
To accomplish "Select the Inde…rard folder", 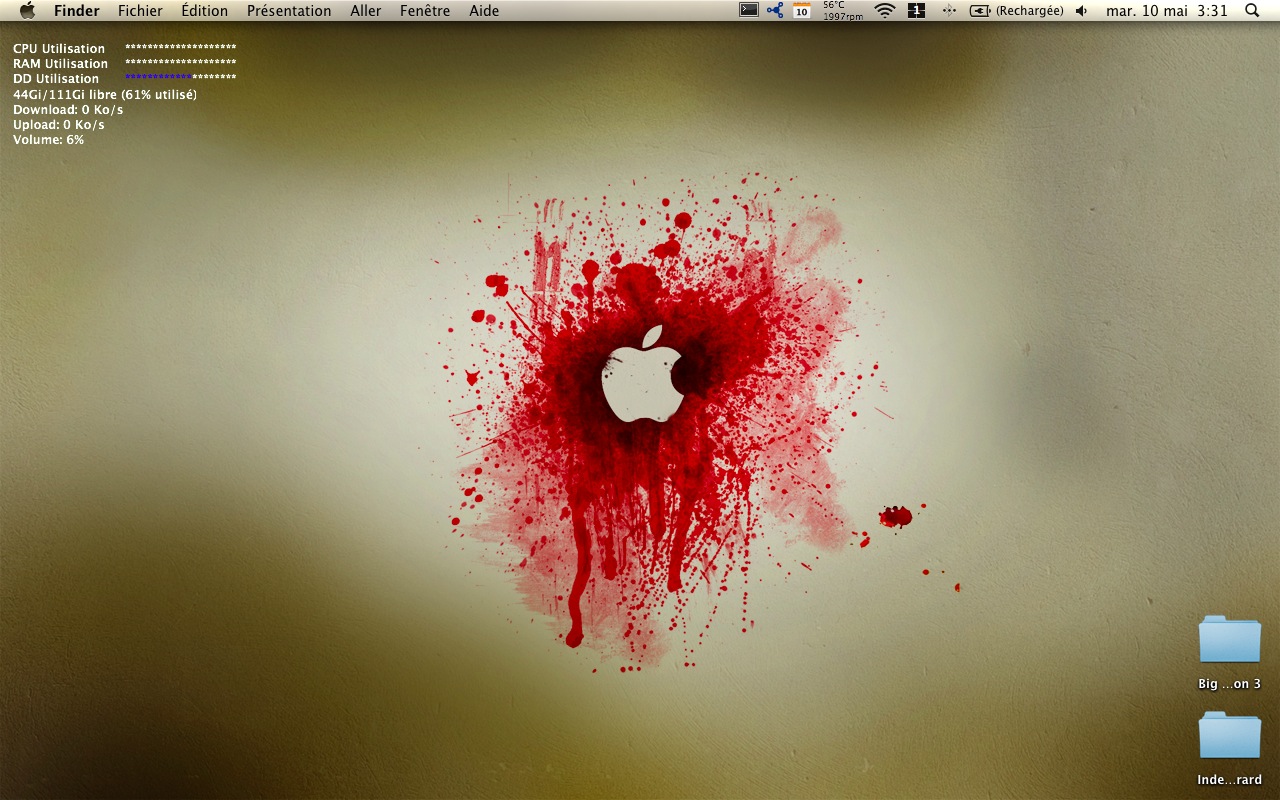I will point(1230,736).
